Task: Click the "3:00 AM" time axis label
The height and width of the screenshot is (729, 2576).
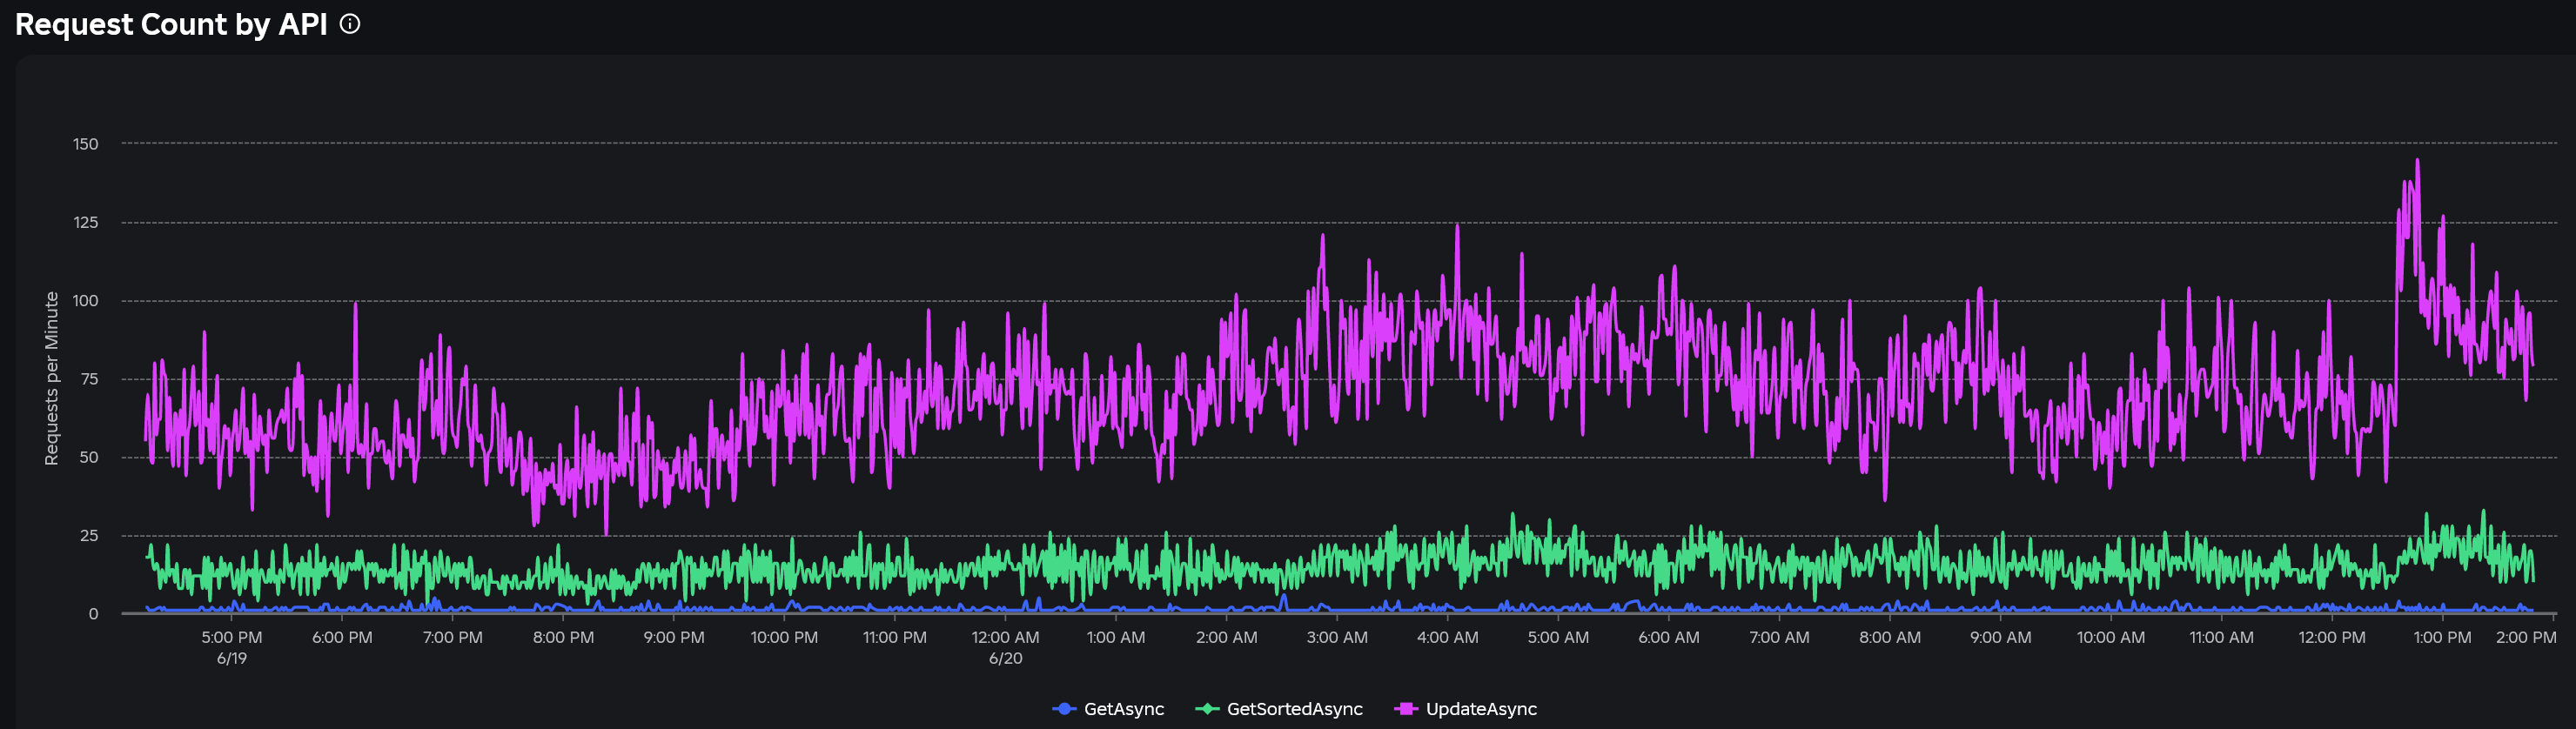Action: [1337, 637]
